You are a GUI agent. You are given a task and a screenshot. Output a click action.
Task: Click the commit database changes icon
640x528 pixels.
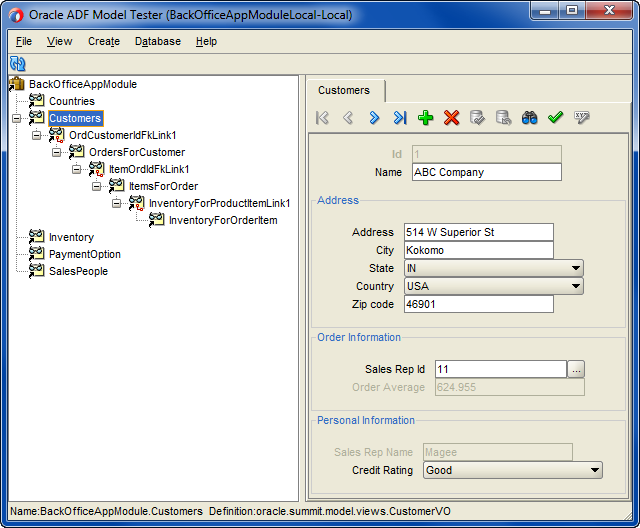coord(477,118)
